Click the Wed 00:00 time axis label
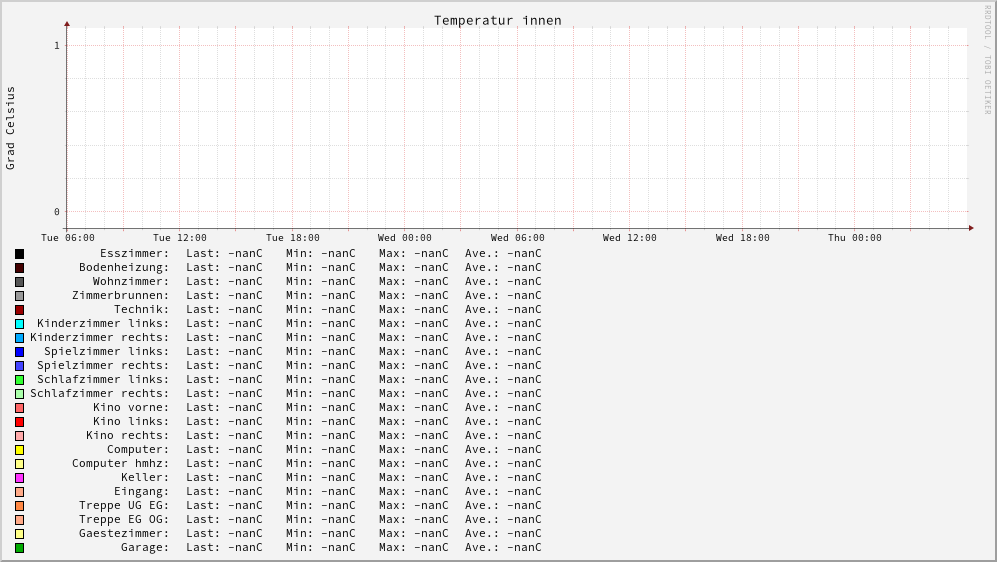Viewport: 997px width, 562px height. click(405, 238)
